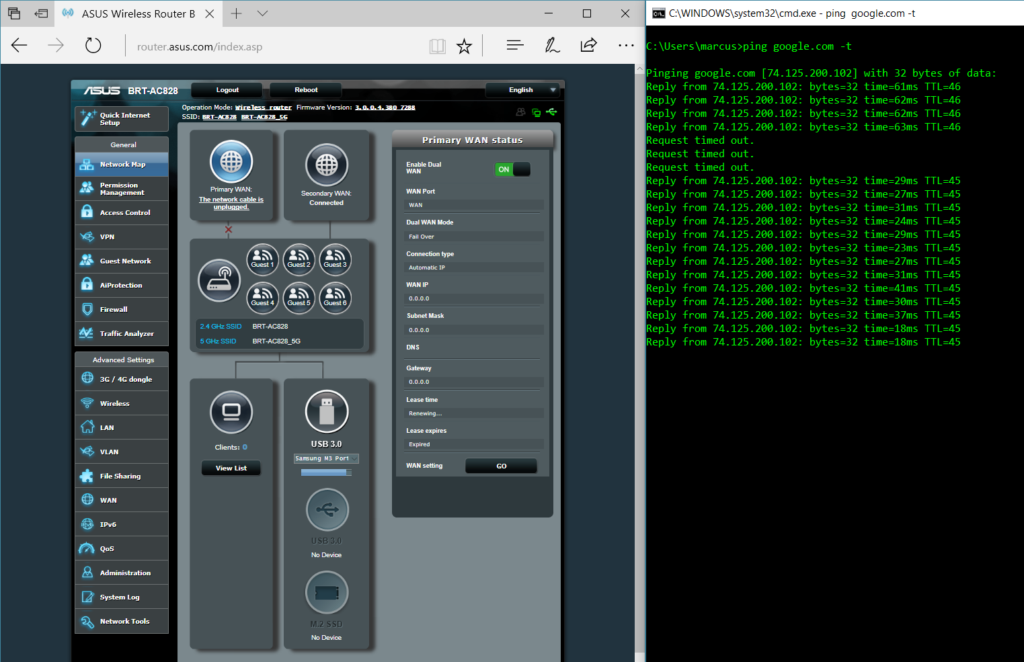The image size is (1024, 662).
Task: Click the USB storage usage bar
Action: 326,473
